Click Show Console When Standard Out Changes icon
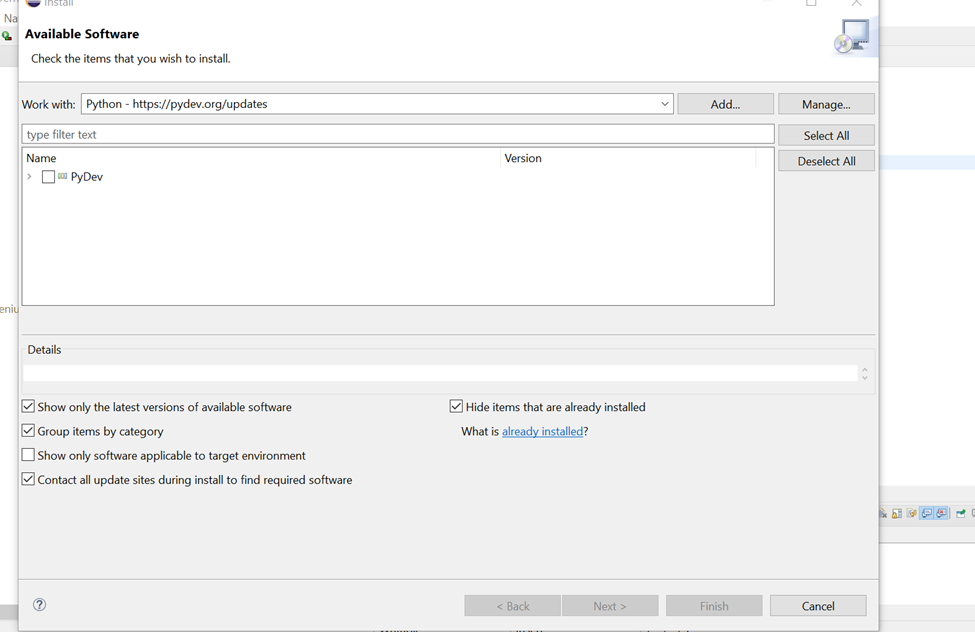 (x=927, y=513)
